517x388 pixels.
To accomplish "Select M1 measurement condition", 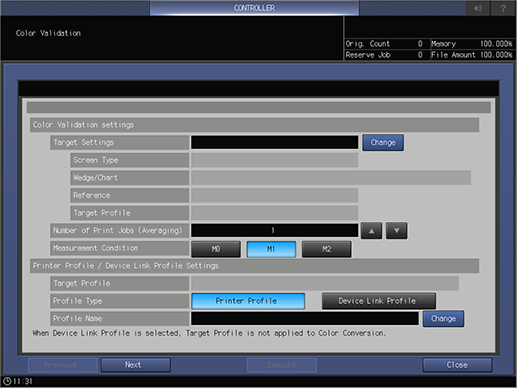I will [x=271, y=249].
